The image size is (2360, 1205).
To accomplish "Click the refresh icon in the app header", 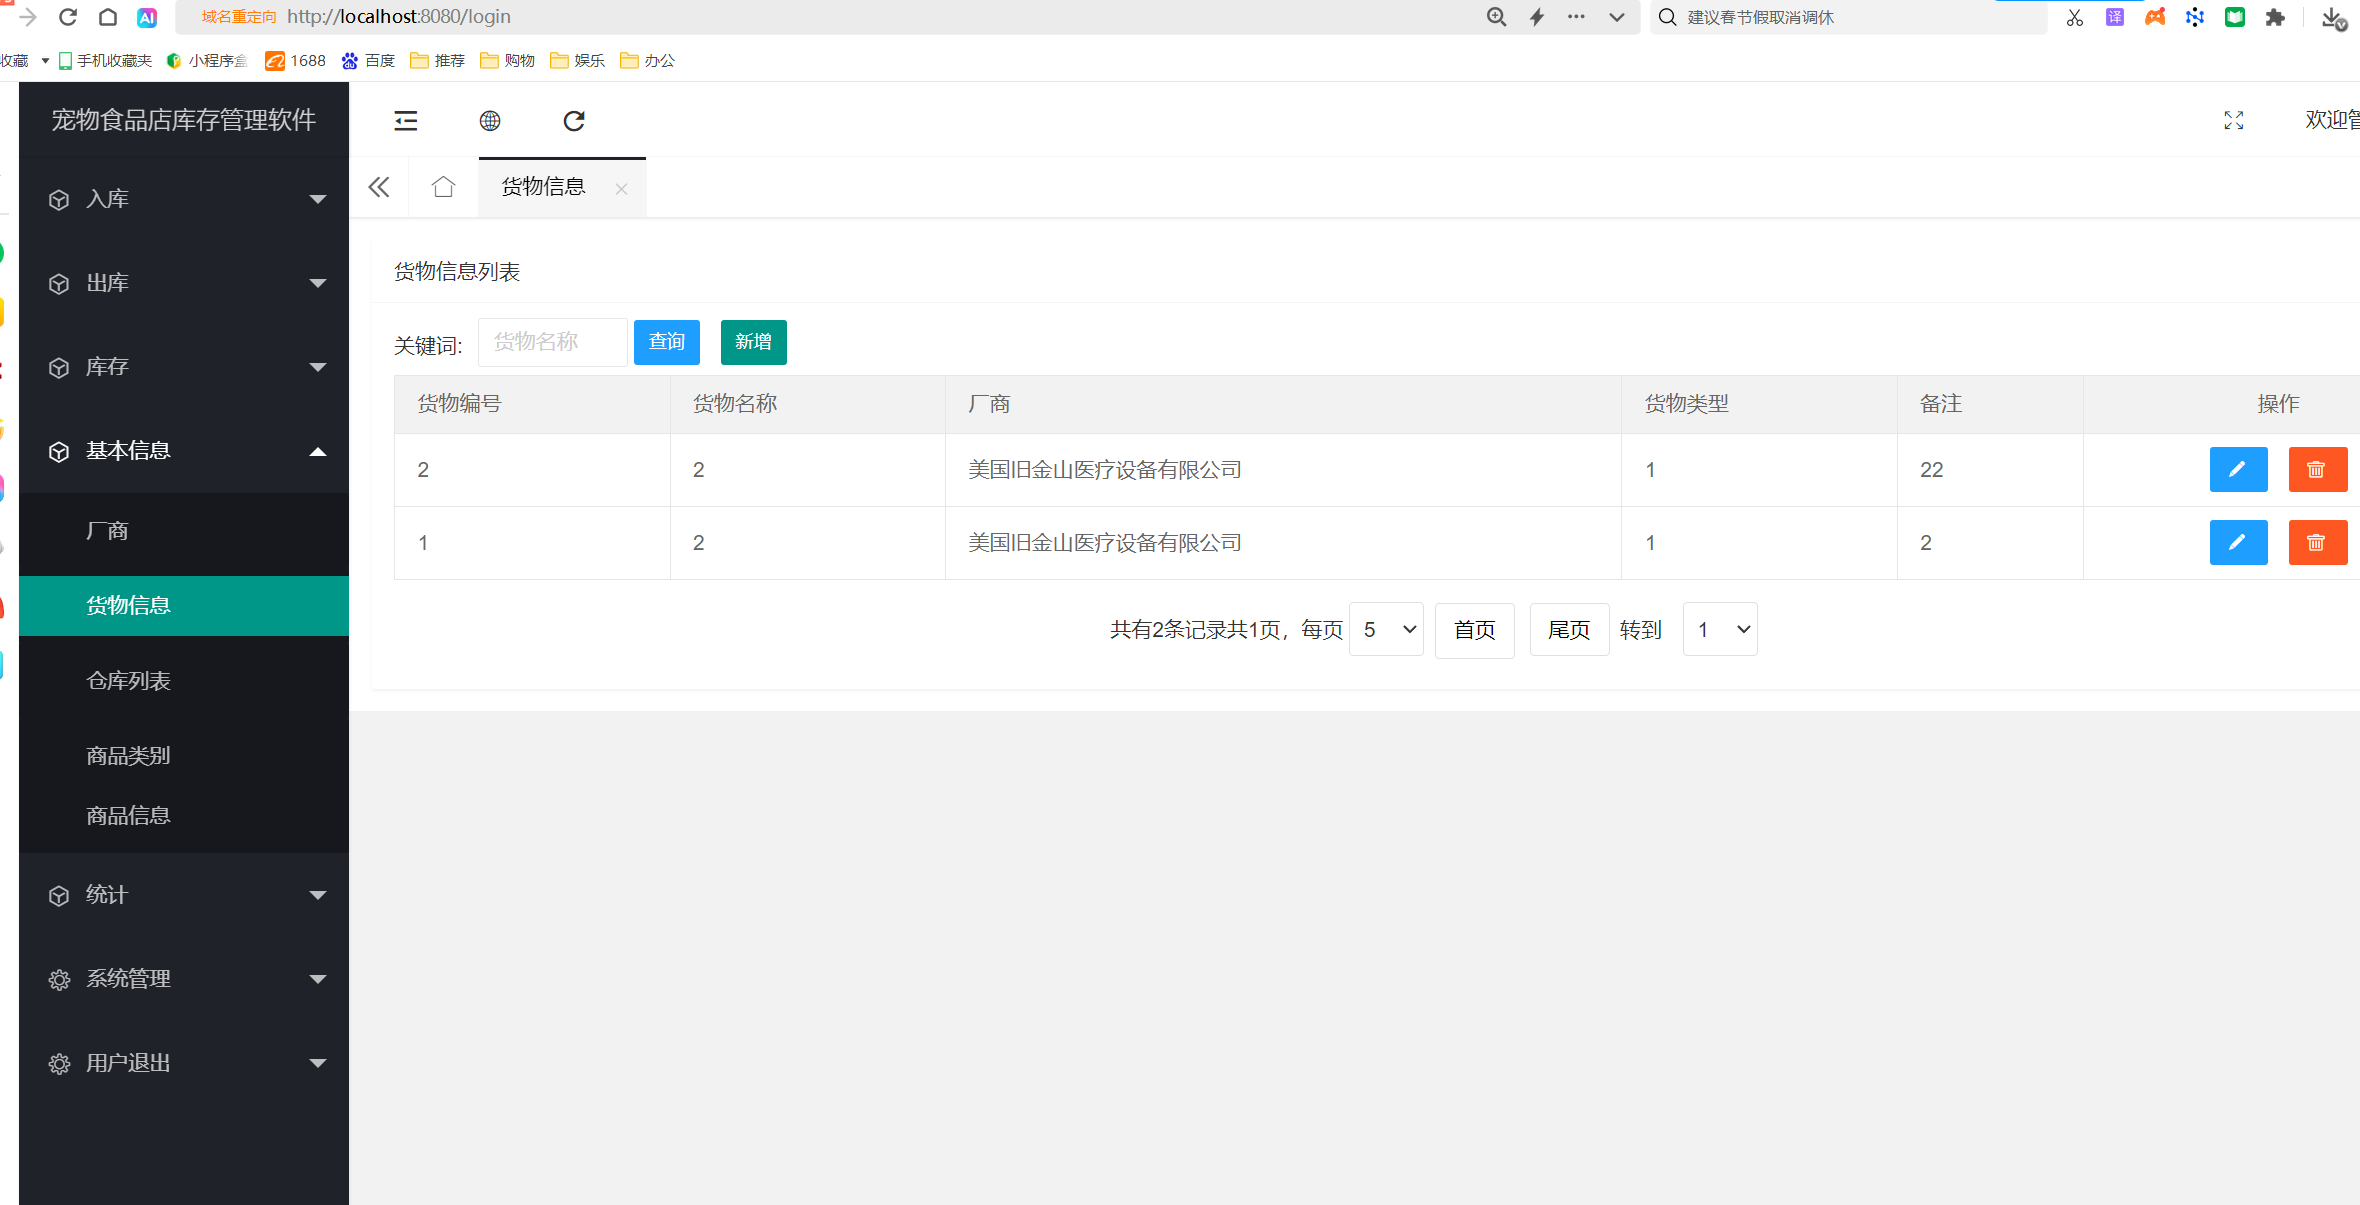I will point(574,121).
